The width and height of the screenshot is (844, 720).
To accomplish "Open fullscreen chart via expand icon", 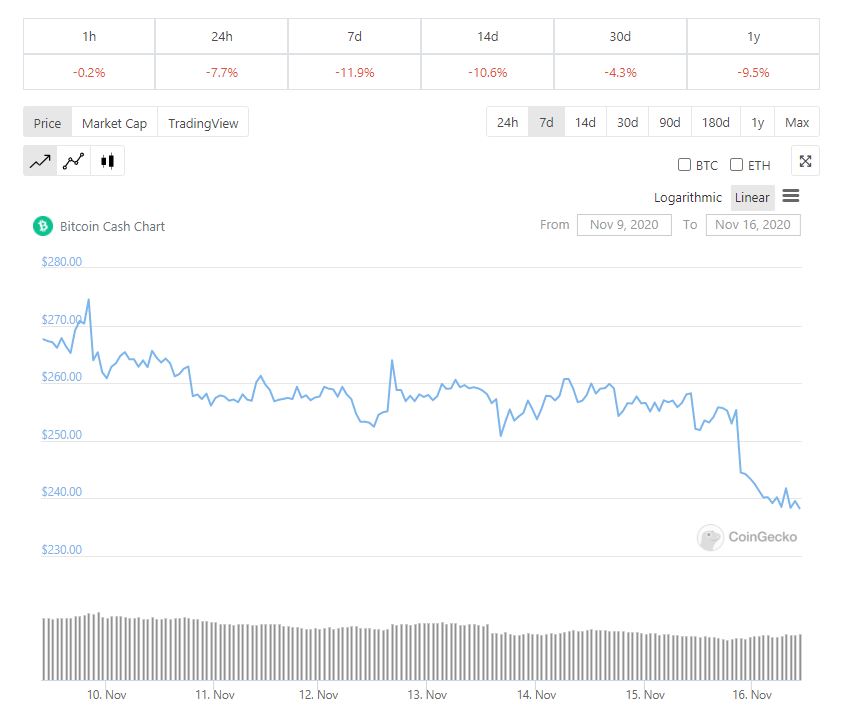I will 805,161.
